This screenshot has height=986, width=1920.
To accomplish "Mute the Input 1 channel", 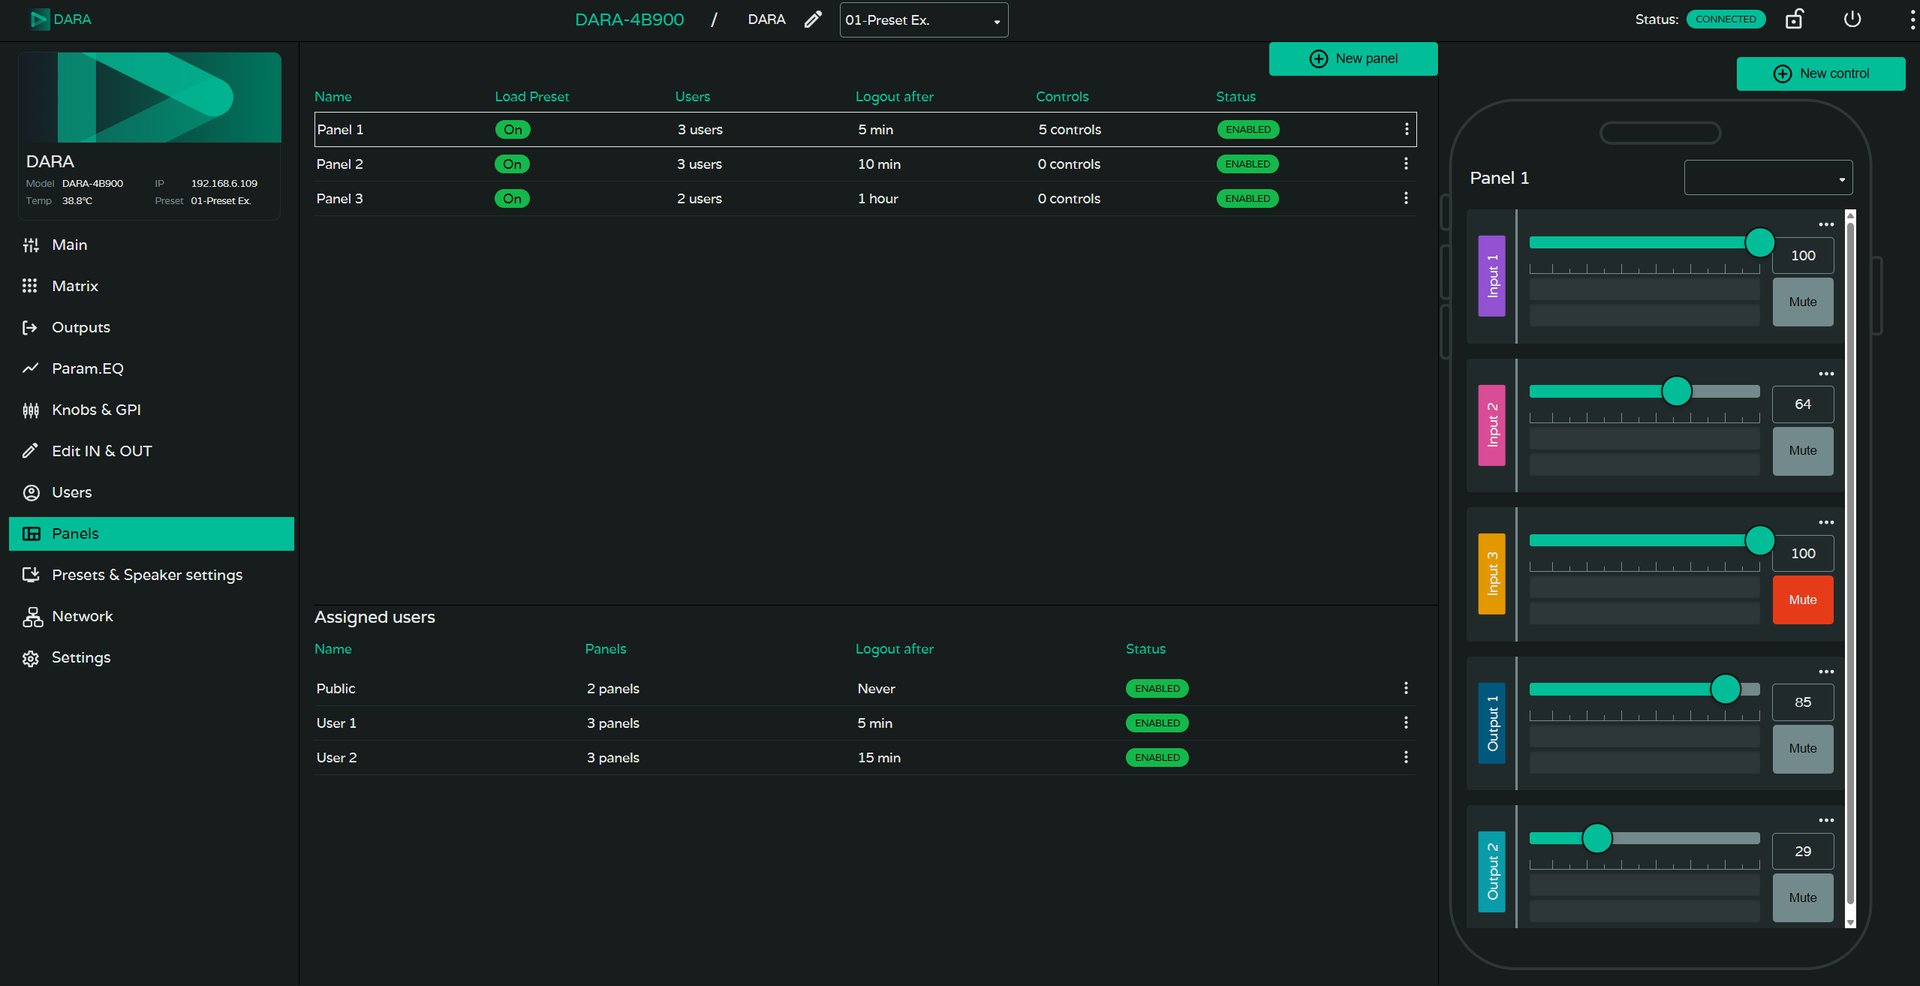I will click(1803, 302).
